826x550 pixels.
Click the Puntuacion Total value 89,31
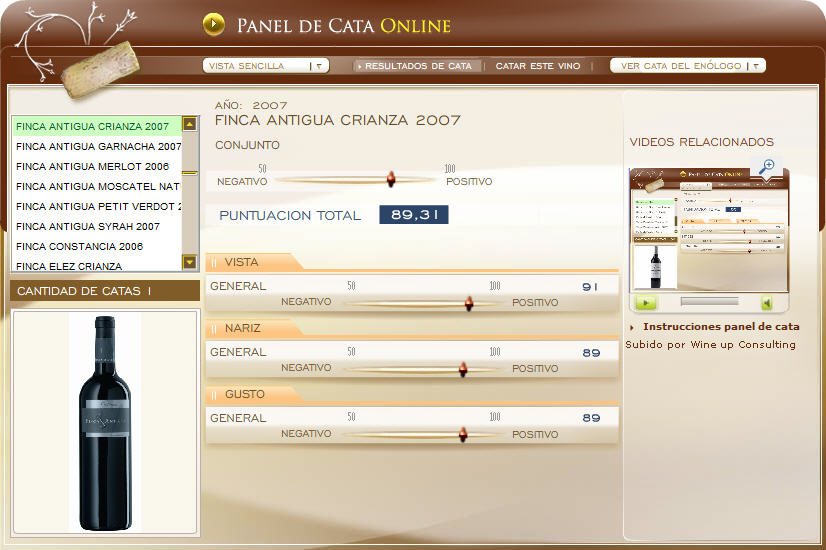pyautogui.click(x=414, y=214)
